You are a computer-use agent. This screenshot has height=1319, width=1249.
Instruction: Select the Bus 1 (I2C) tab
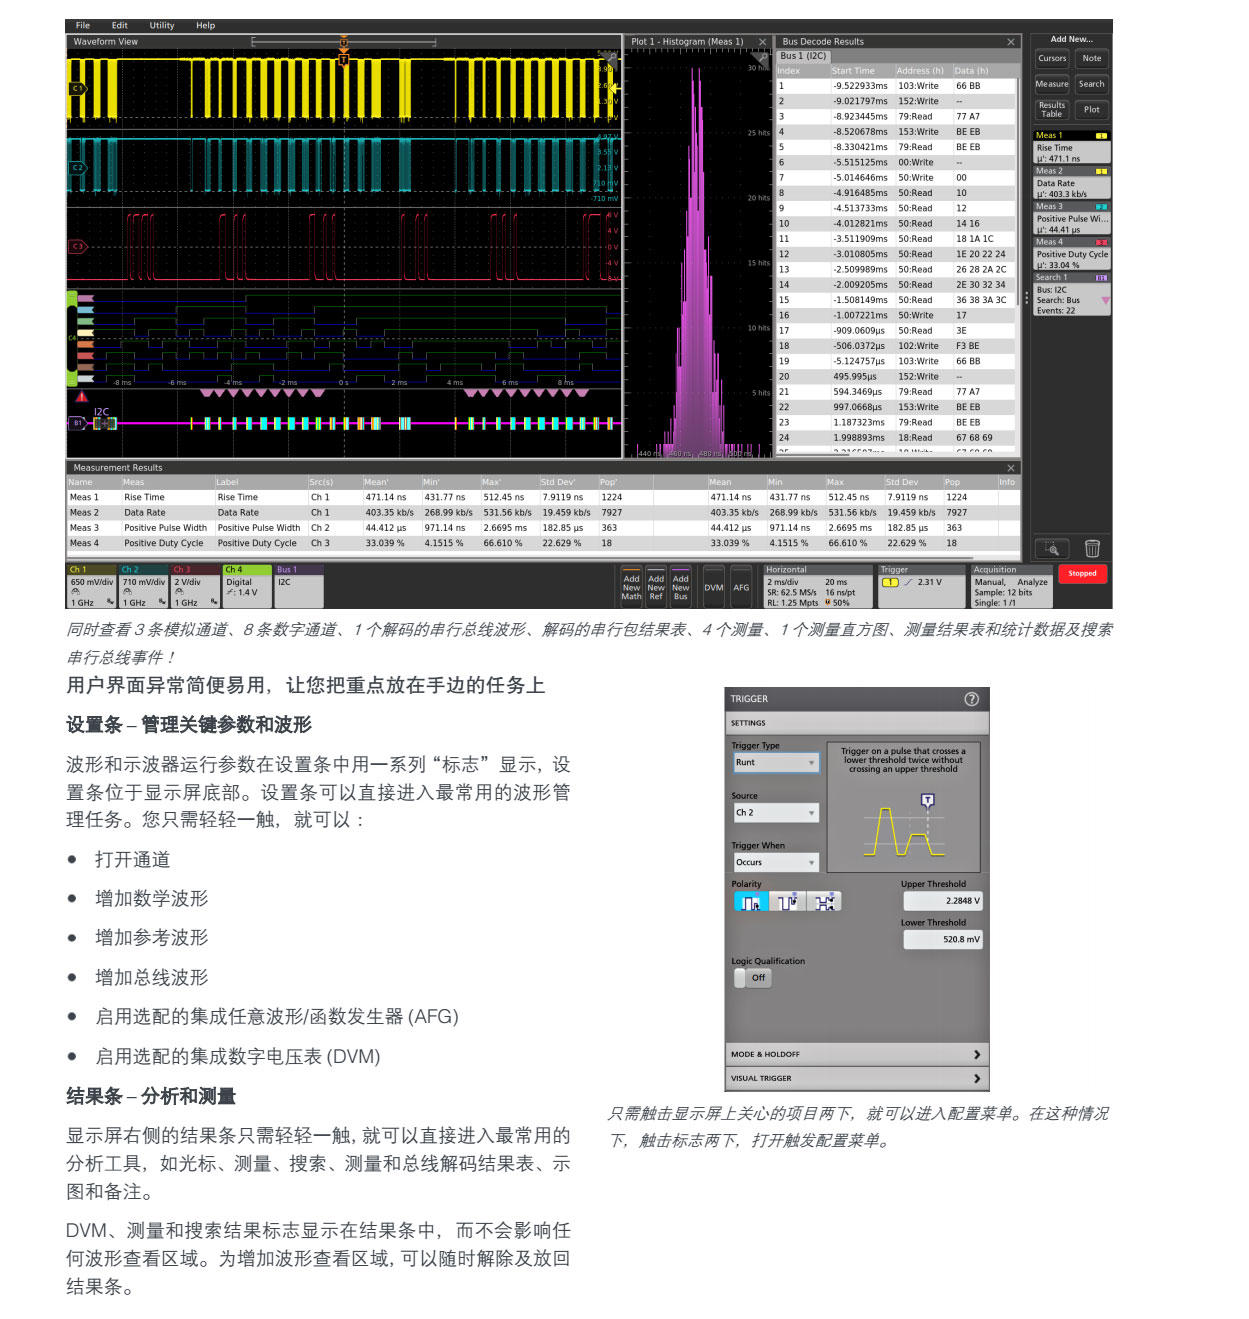click(803, 56)
